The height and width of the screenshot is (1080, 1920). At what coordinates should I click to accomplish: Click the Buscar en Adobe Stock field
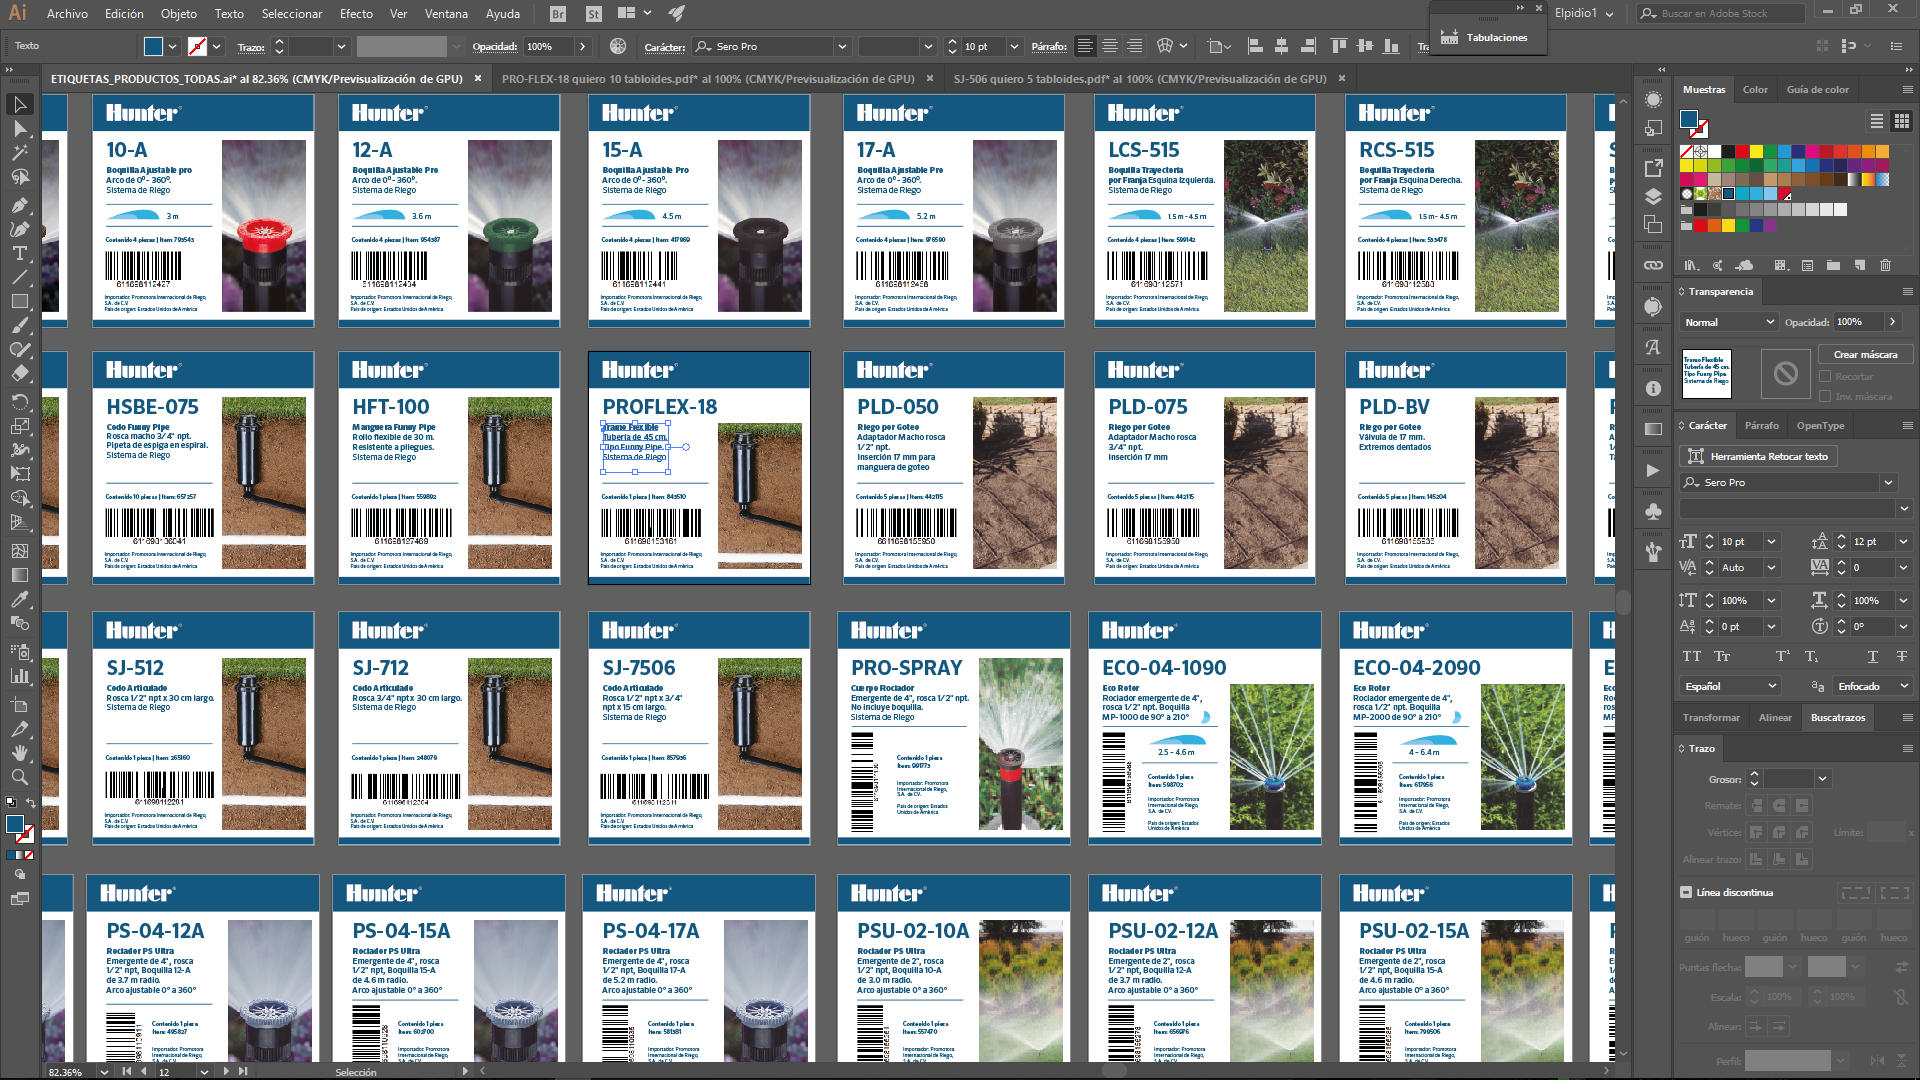coord(1720,14)
